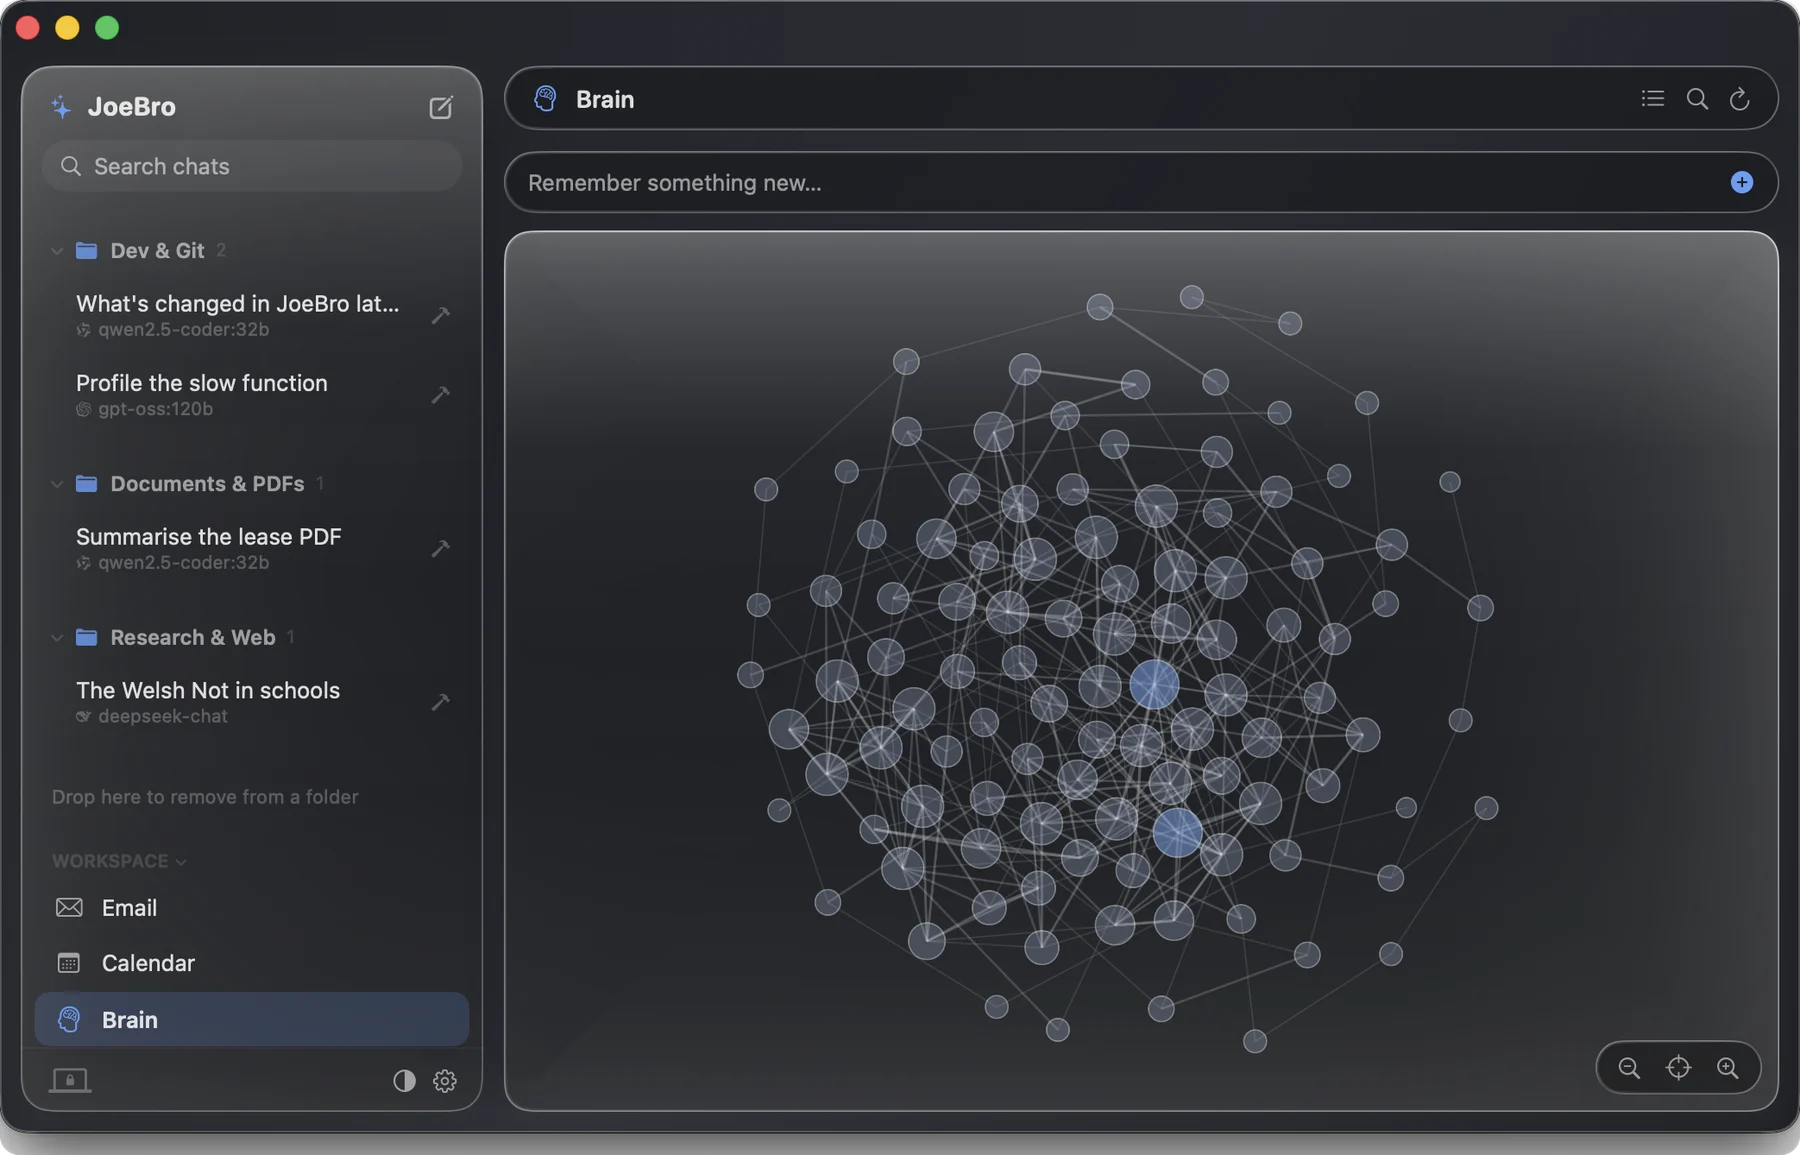
Task: Toggle light and dark appearance
Action: pyautogui.click(x=404, y=1081)
